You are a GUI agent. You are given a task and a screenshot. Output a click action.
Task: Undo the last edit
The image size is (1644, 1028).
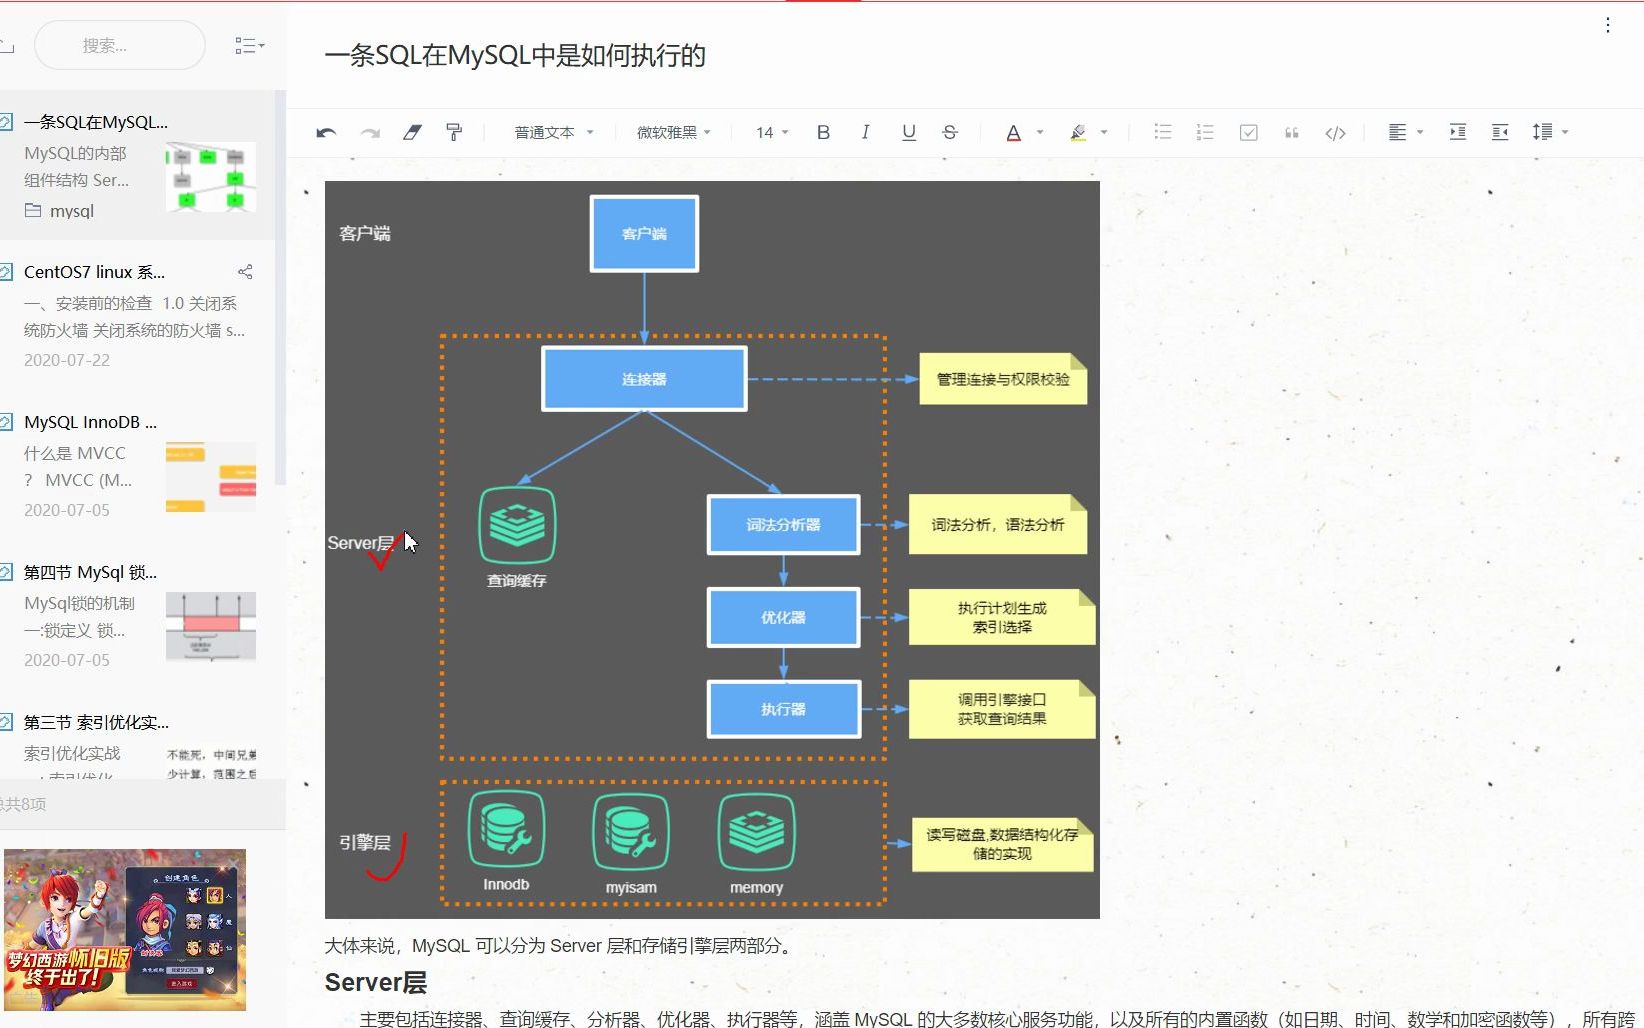point(325,131)
